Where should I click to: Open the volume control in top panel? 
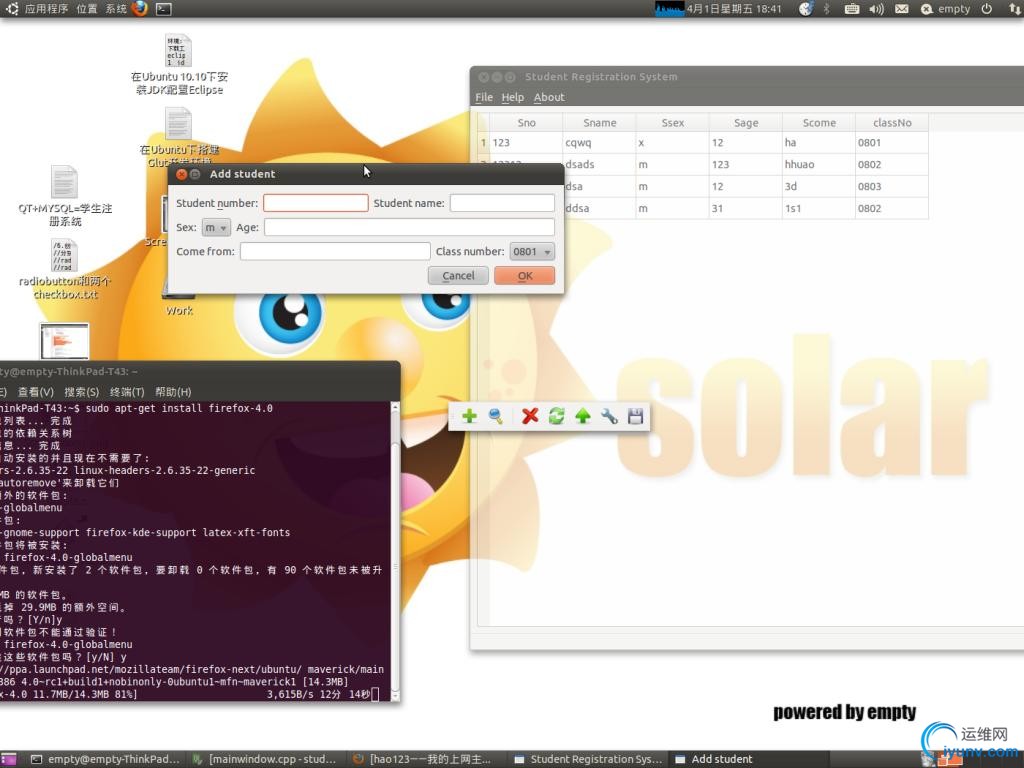click(x=876, y=8)
